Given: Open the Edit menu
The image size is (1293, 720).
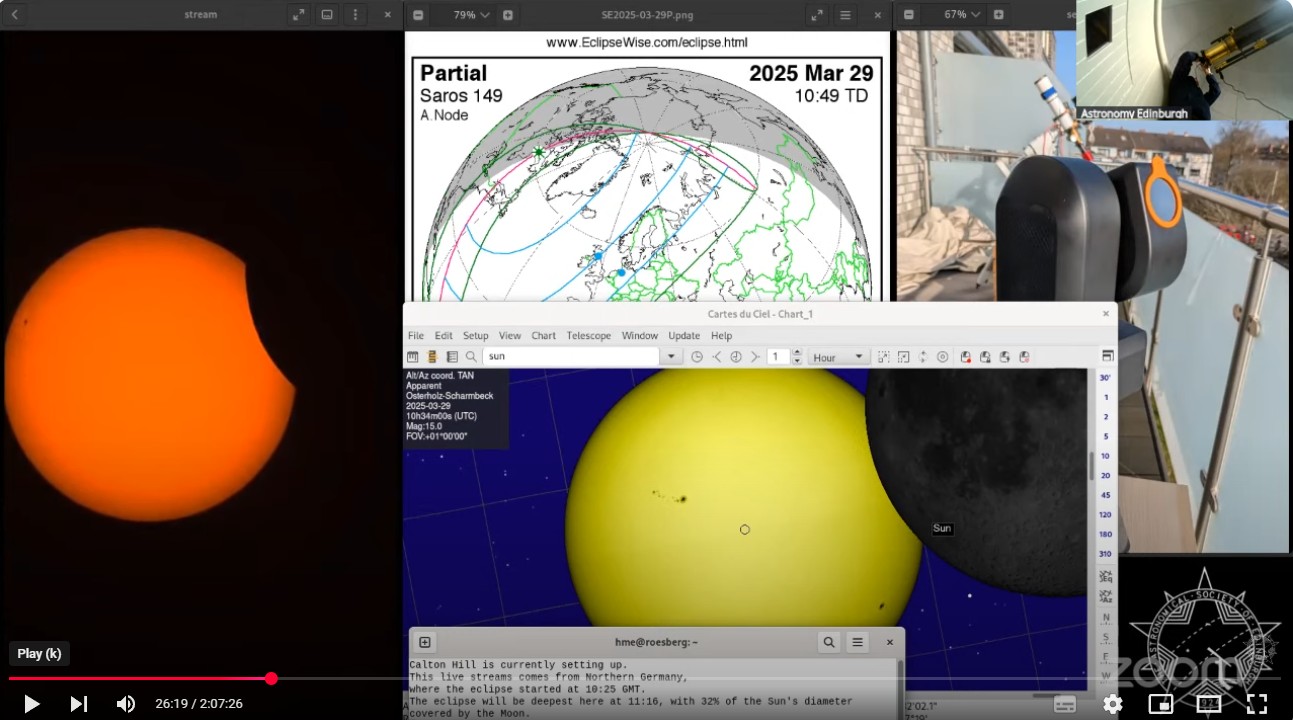Looking at the screenshot, I should 444,336.
